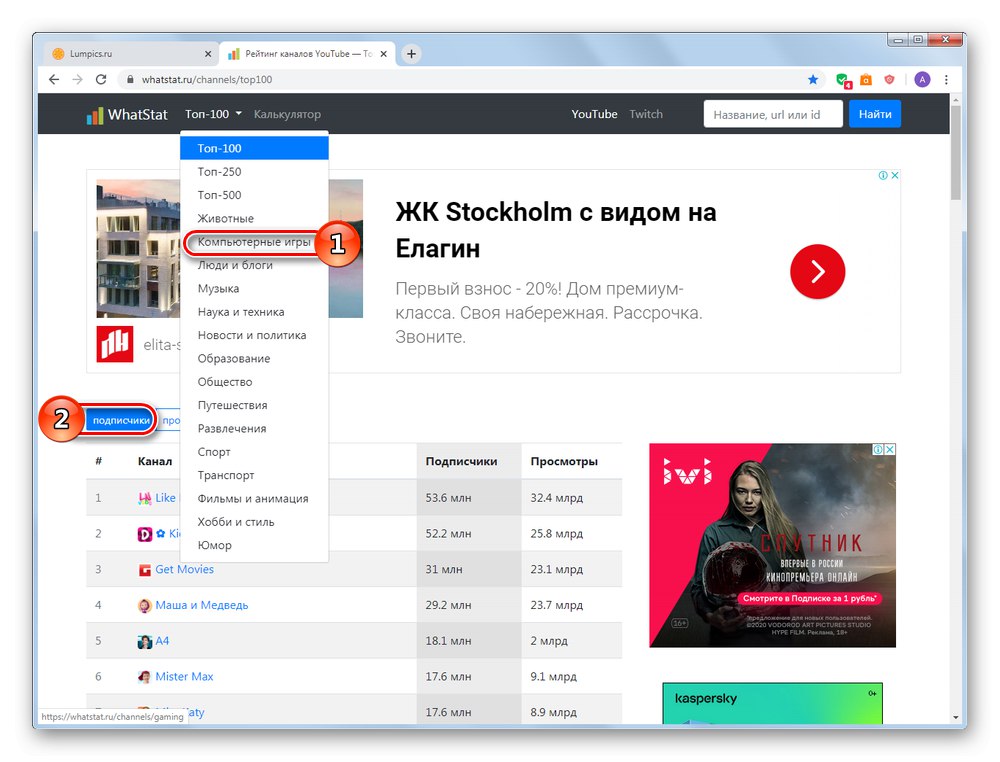The height and width of the screenshot is (762, 1000).
Task: Switch to YouTube platform
Action: (594, 114)
